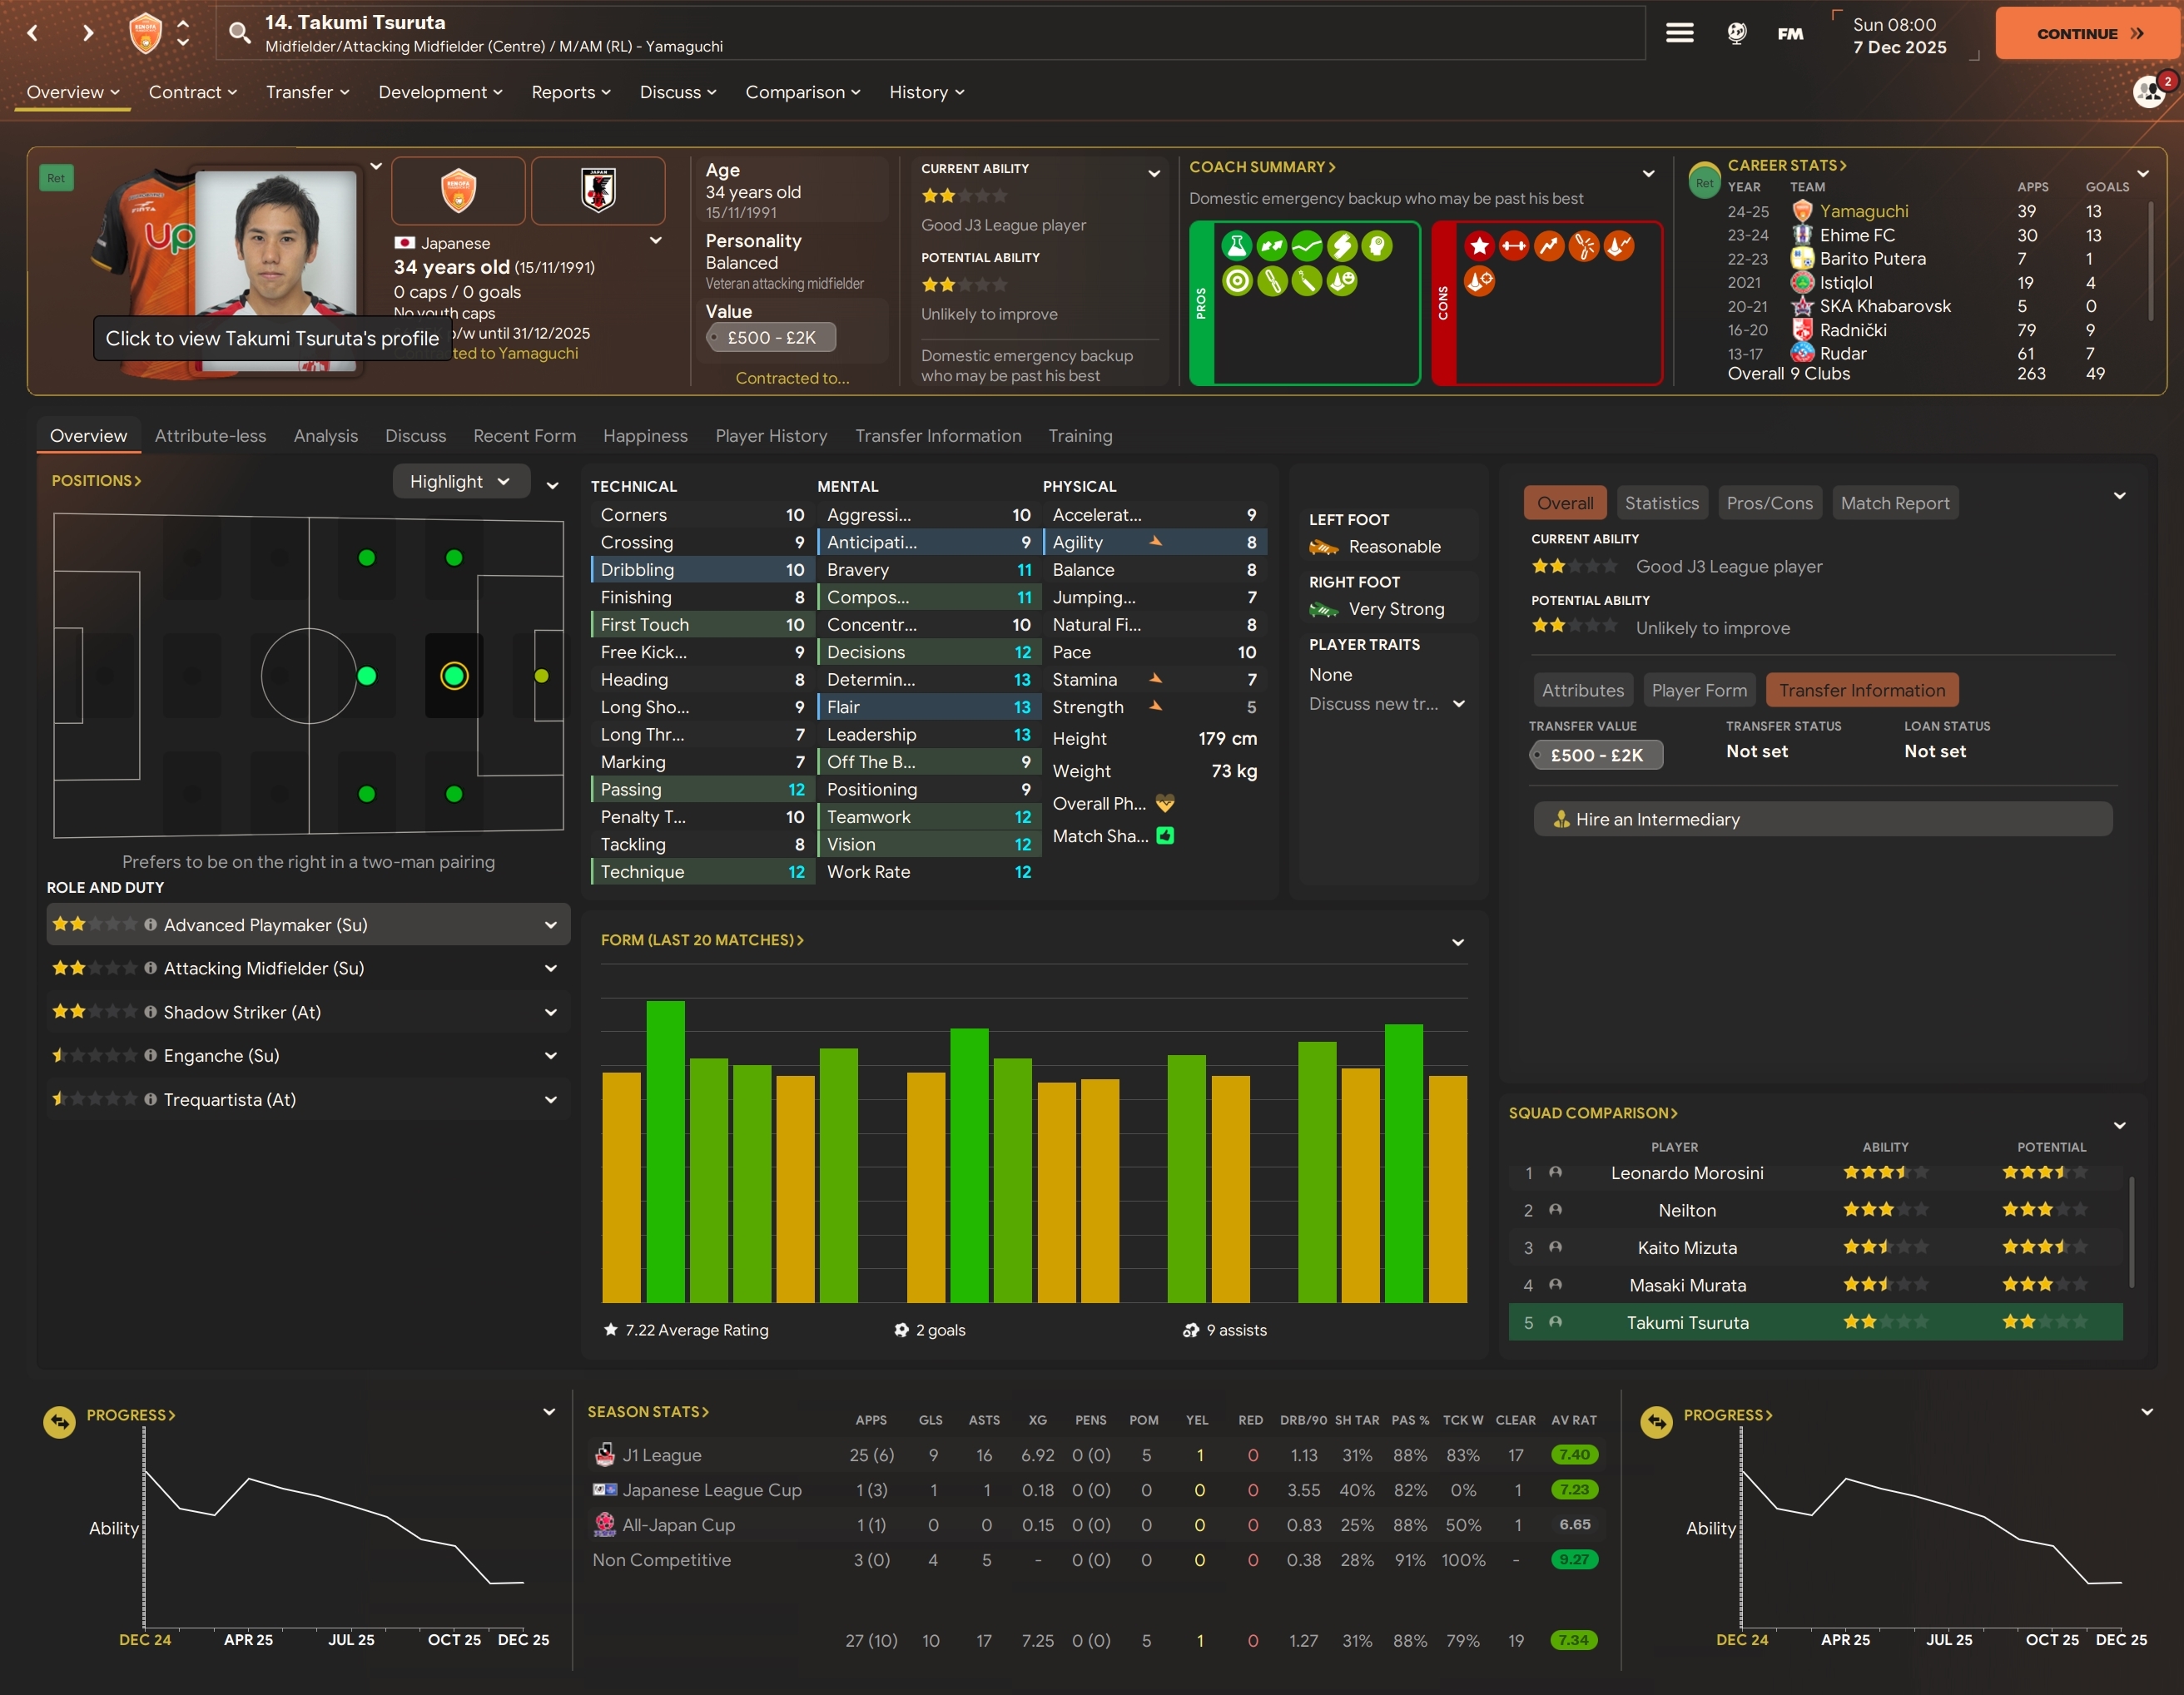This screenshot has width=2184, height=1695.
Task: Toggle the Player Form button
Action: coord(1698,690)
